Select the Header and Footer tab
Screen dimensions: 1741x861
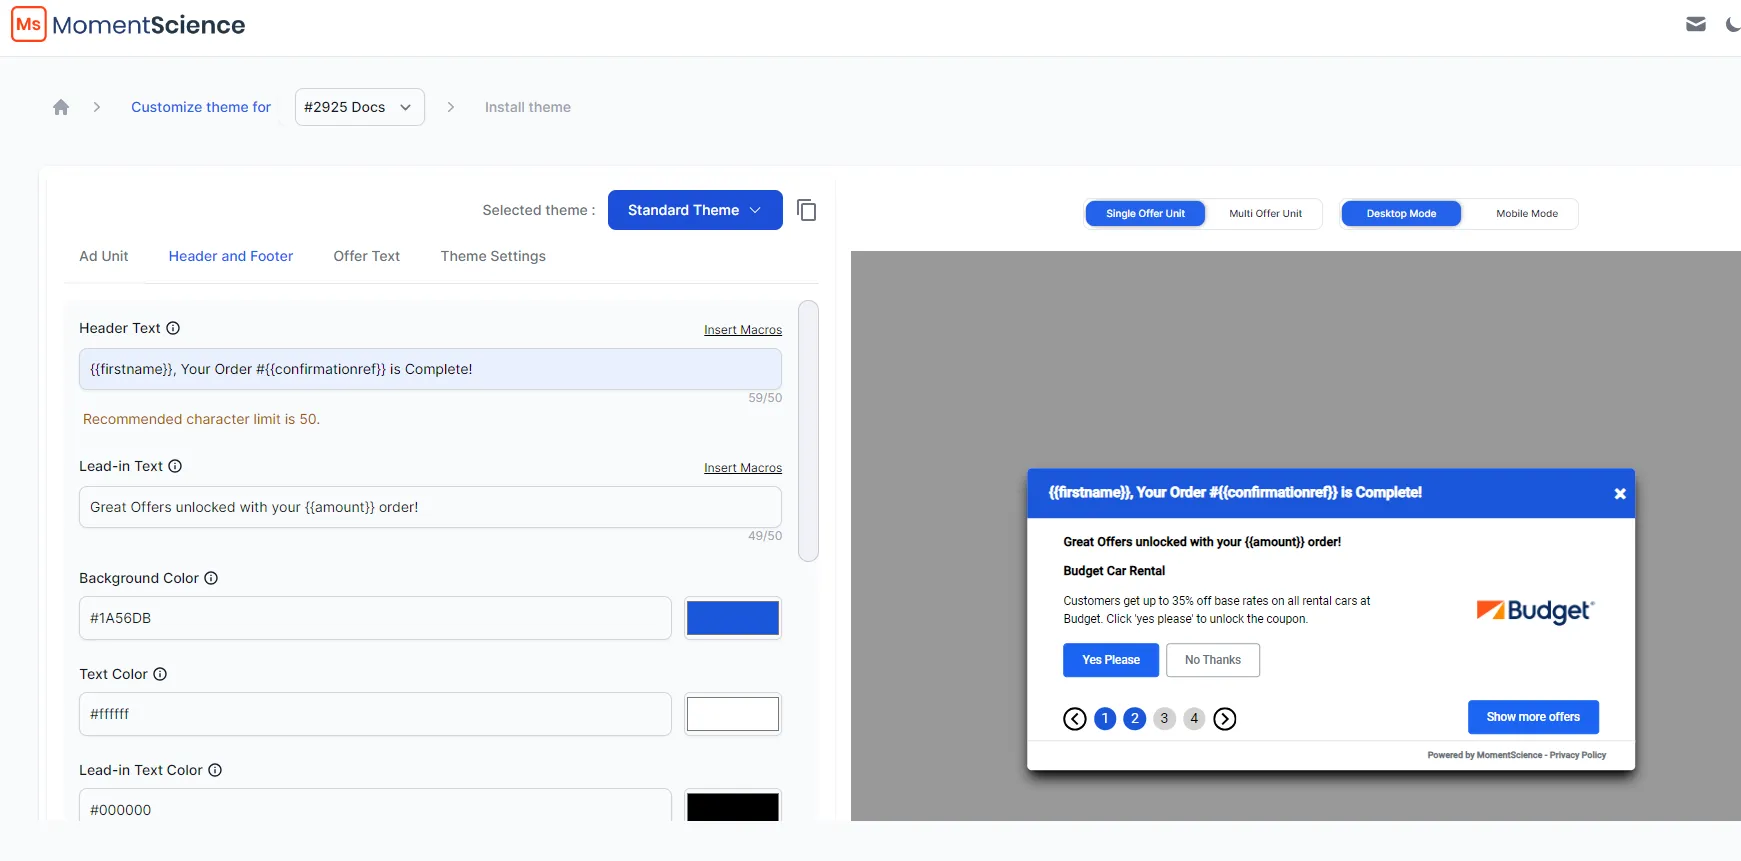pos(231,256)
